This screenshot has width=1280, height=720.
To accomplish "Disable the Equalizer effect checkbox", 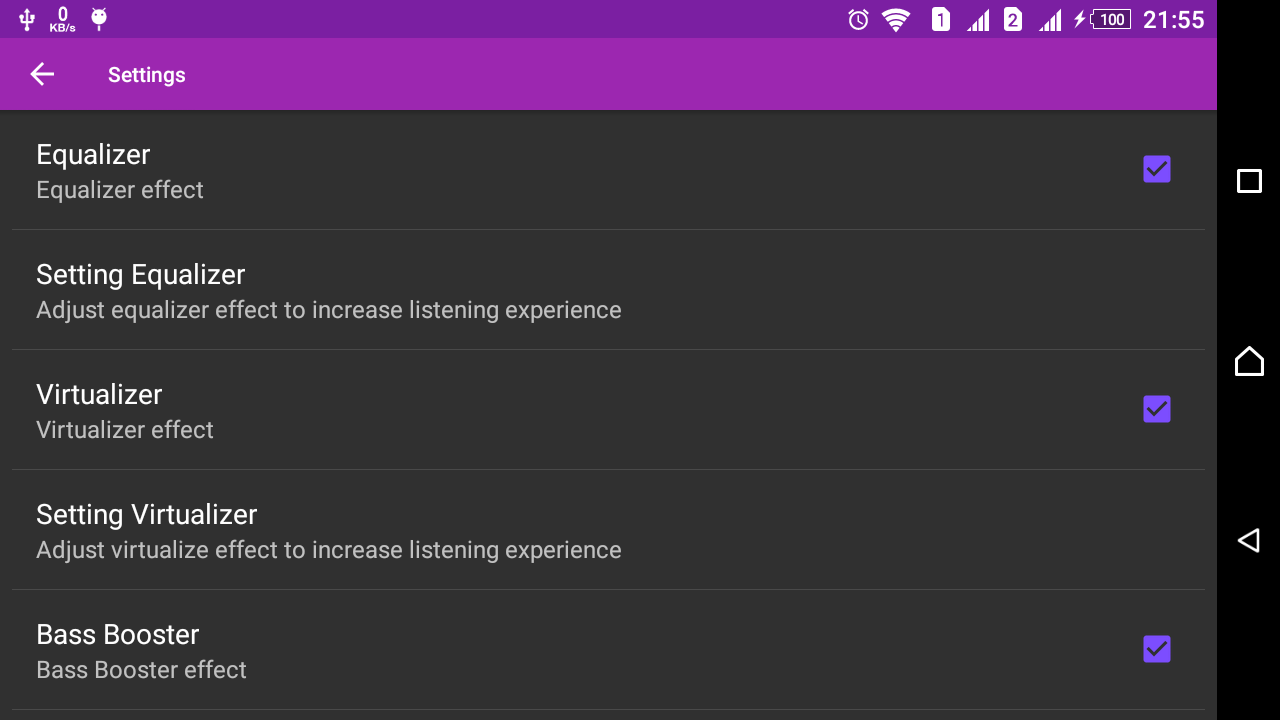I will tap(1156, 169).
